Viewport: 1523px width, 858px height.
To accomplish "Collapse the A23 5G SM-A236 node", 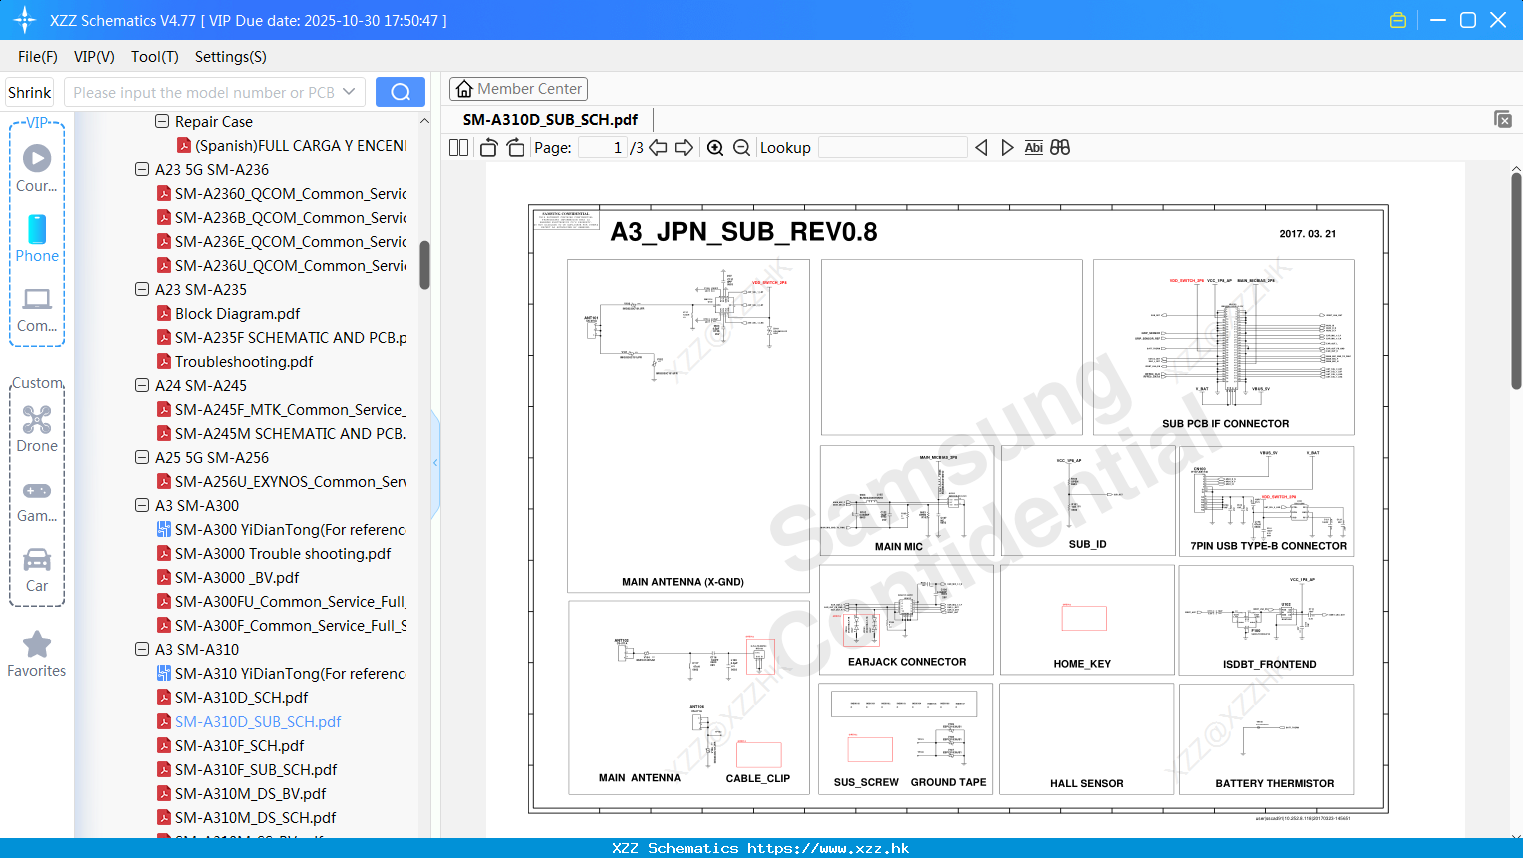I will point(142,169).
